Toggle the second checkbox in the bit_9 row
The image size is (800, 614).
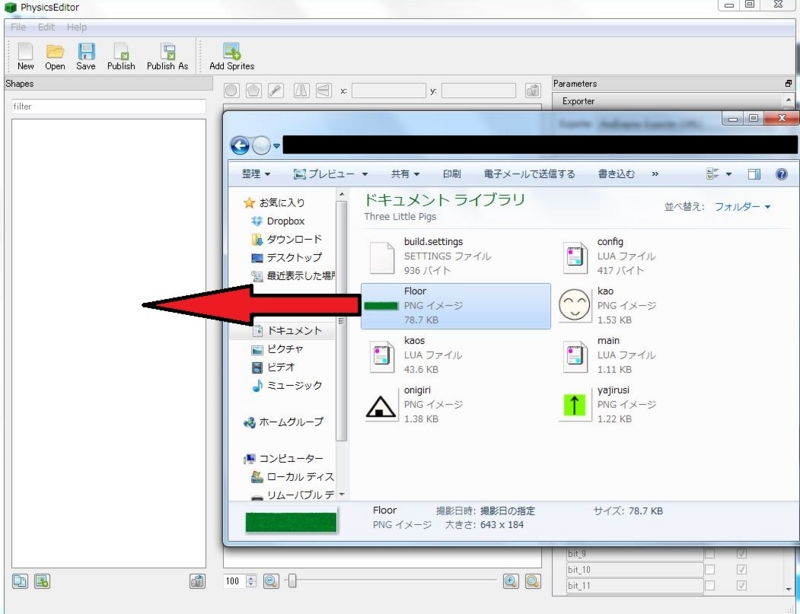point(742,554)
